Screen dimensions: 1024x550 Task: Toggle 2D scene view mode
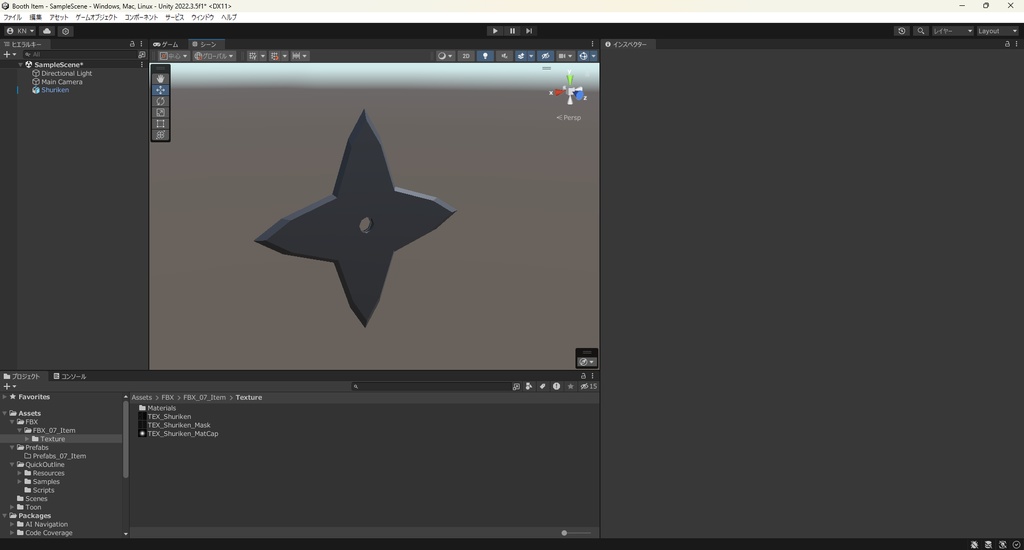466,56
